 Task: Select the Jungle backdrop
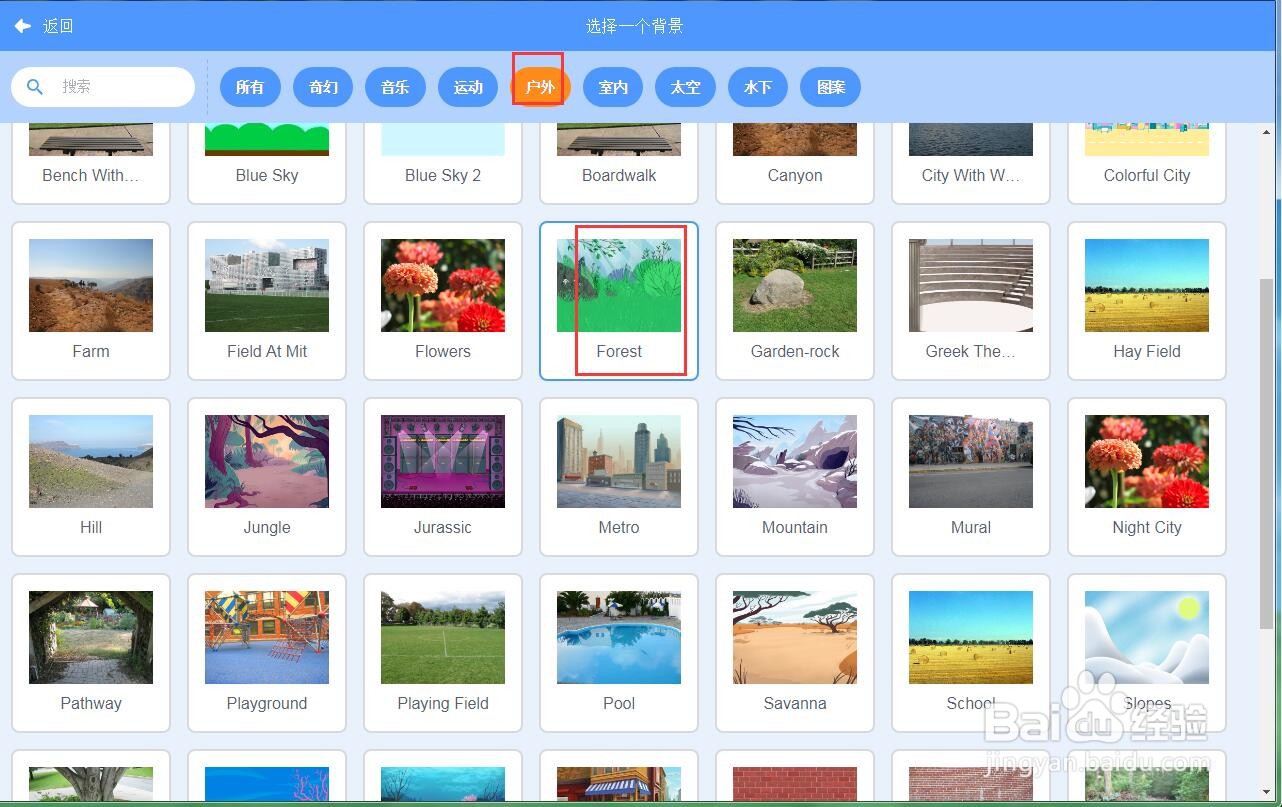pos(267,477)
